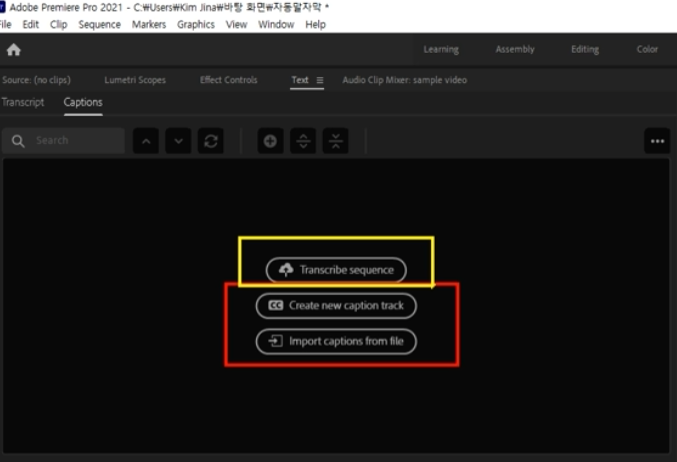This screenshot has height=462, width=677.
Task: Click the Merge captions icon
Action: (335, 141)
